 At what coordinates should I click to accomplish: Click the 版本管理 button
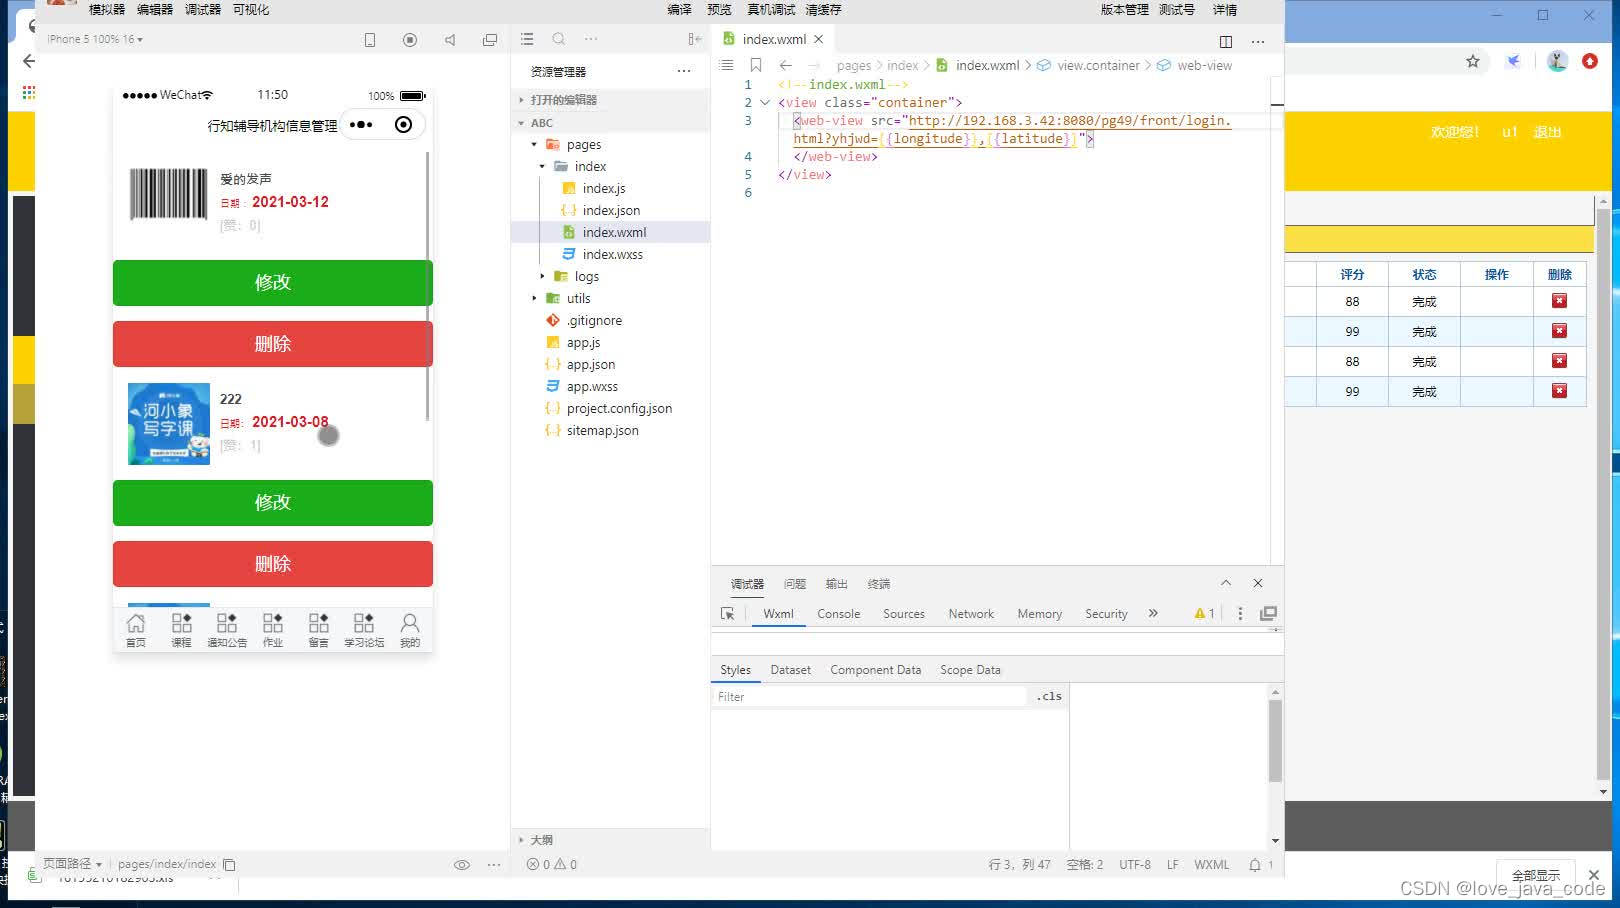coord(1125,10)
